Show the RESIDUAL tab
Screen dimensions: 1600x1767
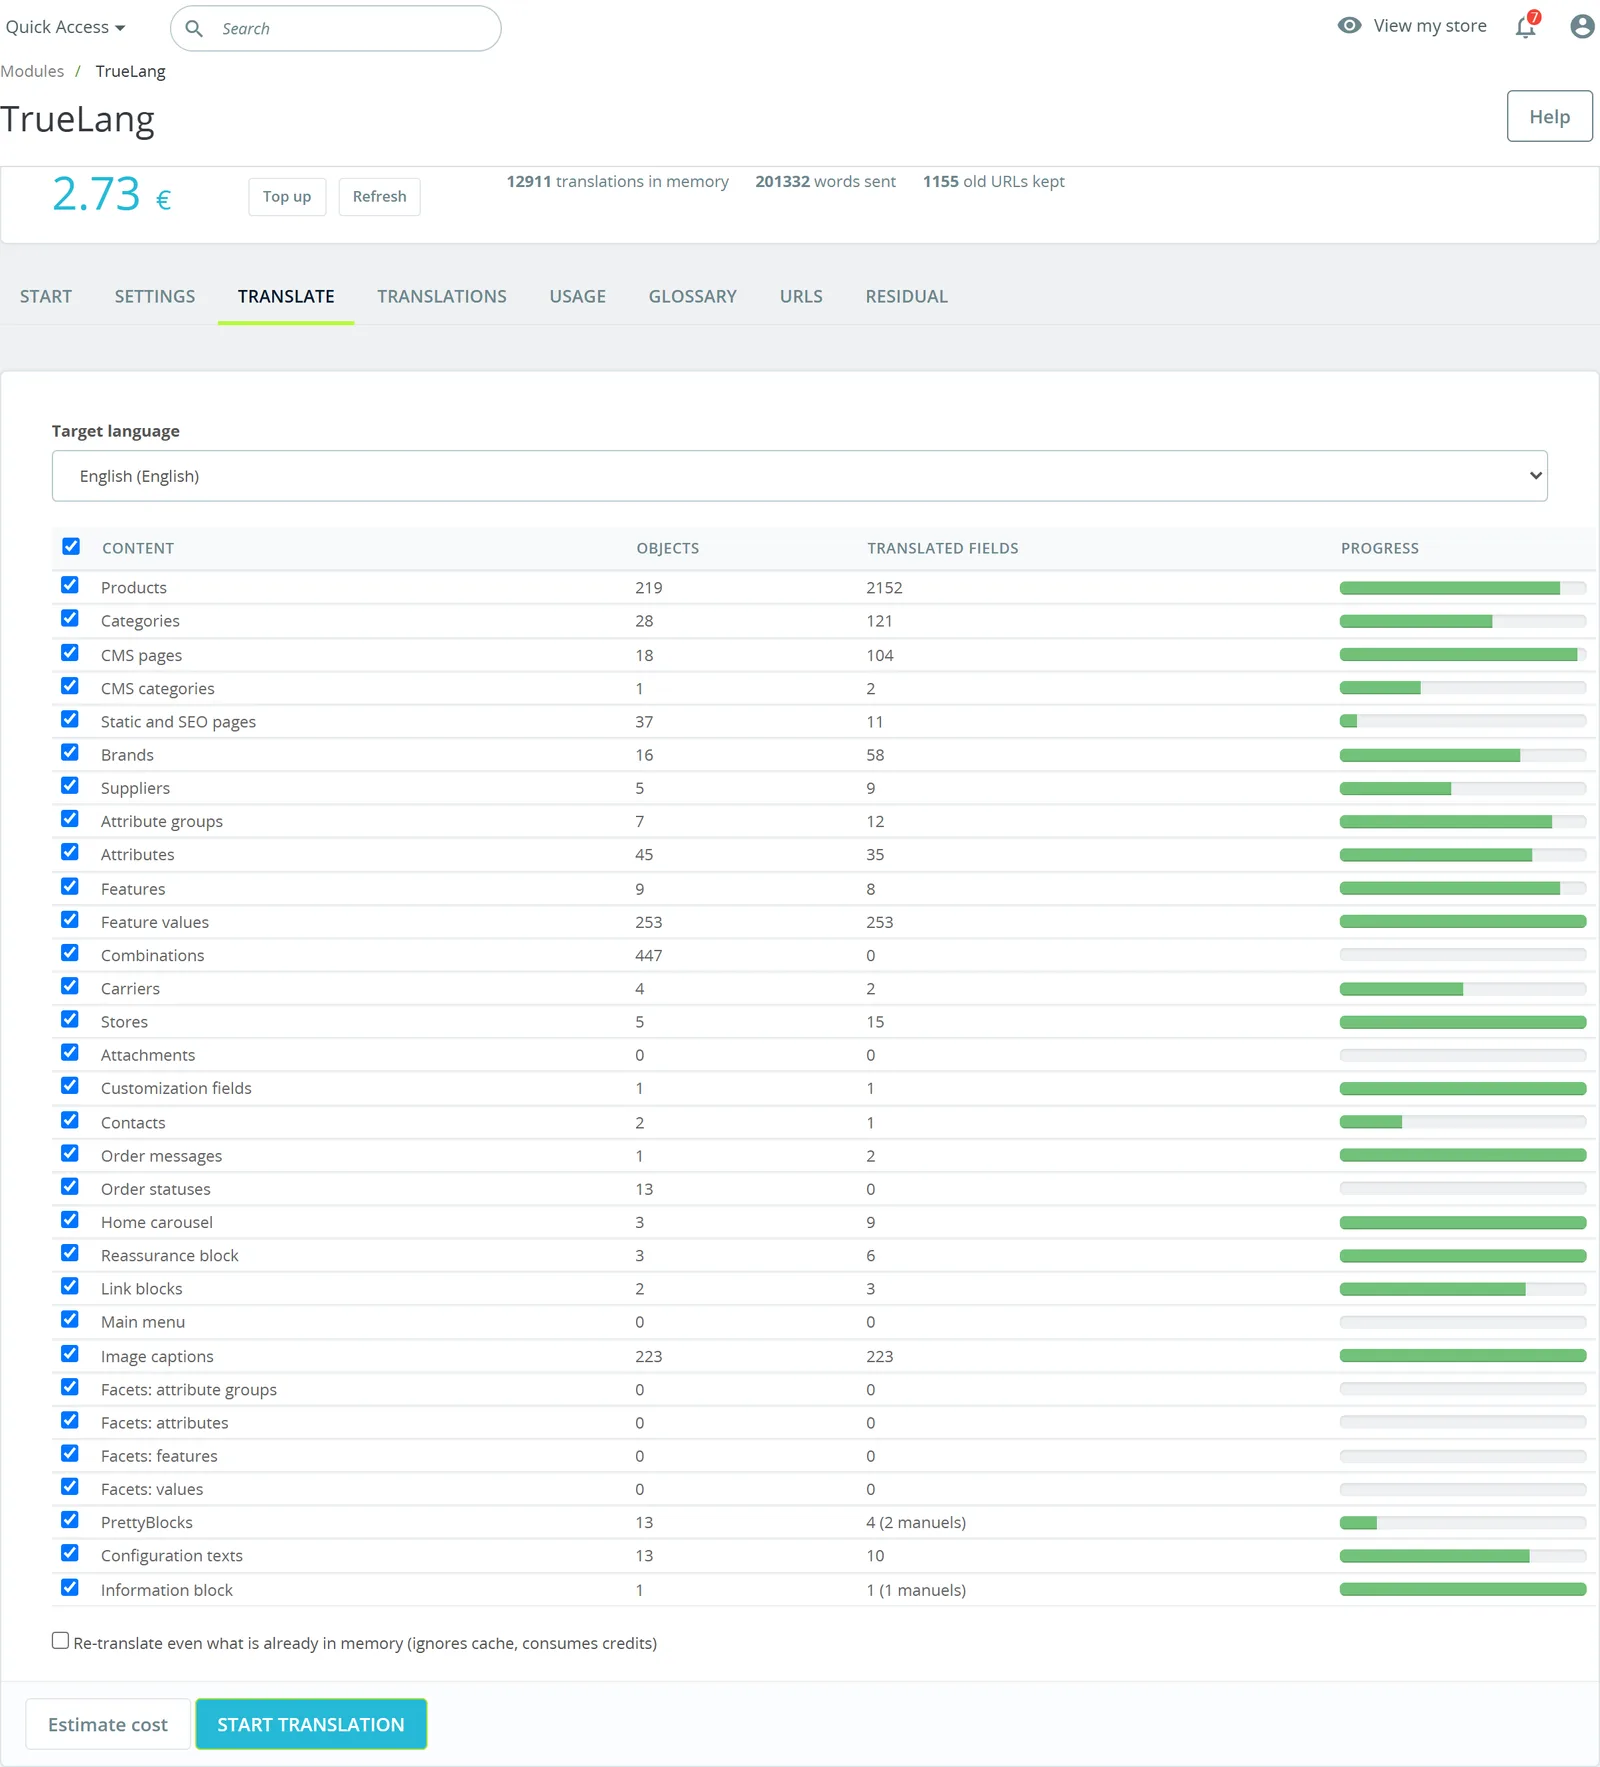(x=907, y=296)
